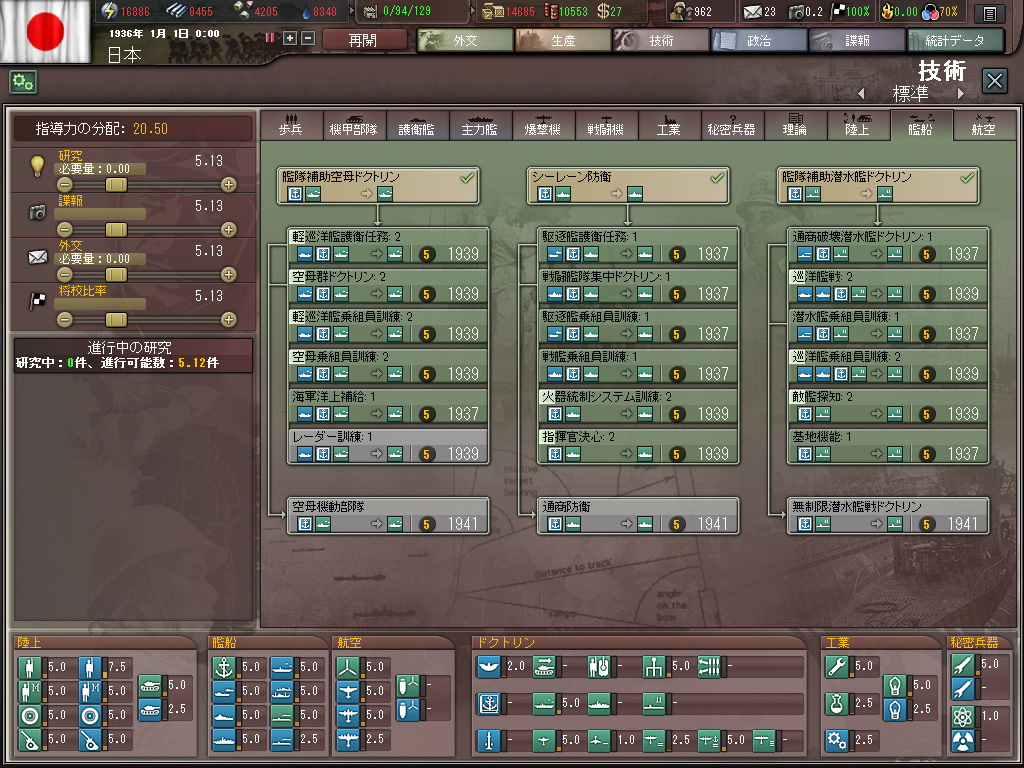
Task: Switch to the 護衛艦 tab
Action: tap(417, 125)
